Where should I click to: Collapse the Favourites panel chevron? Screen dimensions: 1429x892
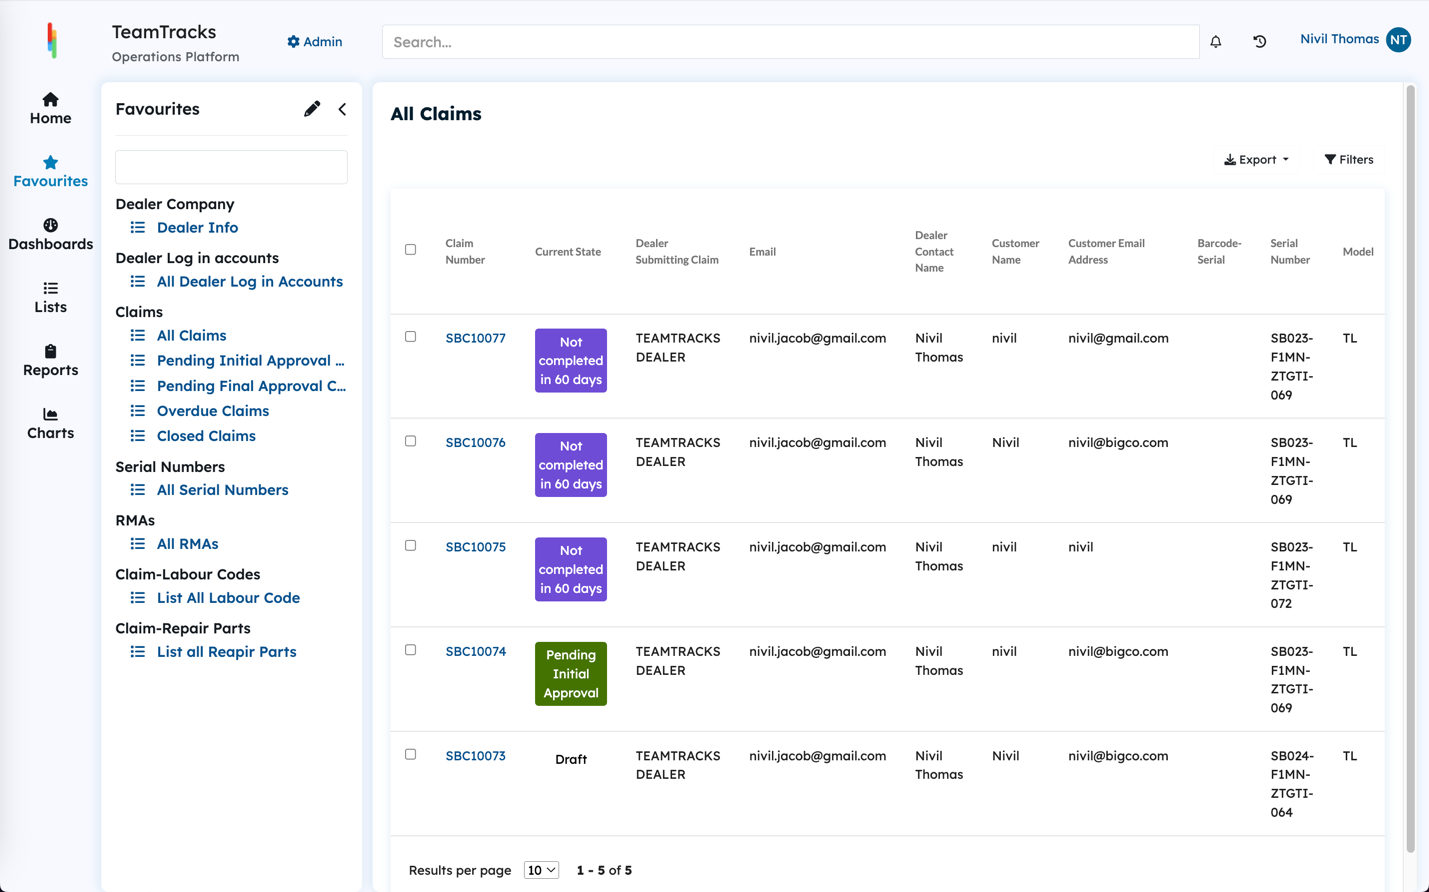tap(342, 109)
